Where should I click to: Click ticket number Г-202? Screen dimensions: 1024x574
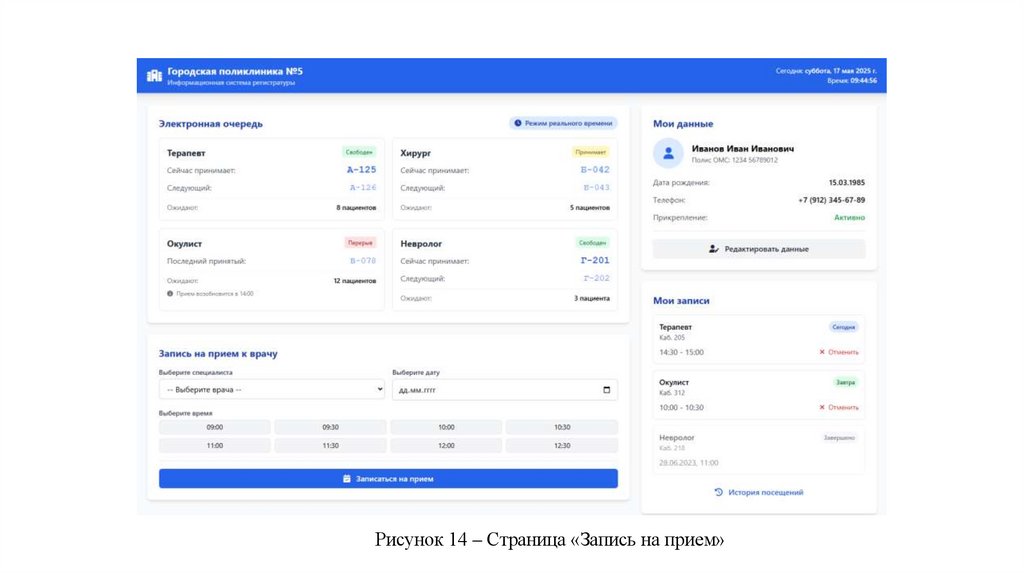(x=596, y=278)
